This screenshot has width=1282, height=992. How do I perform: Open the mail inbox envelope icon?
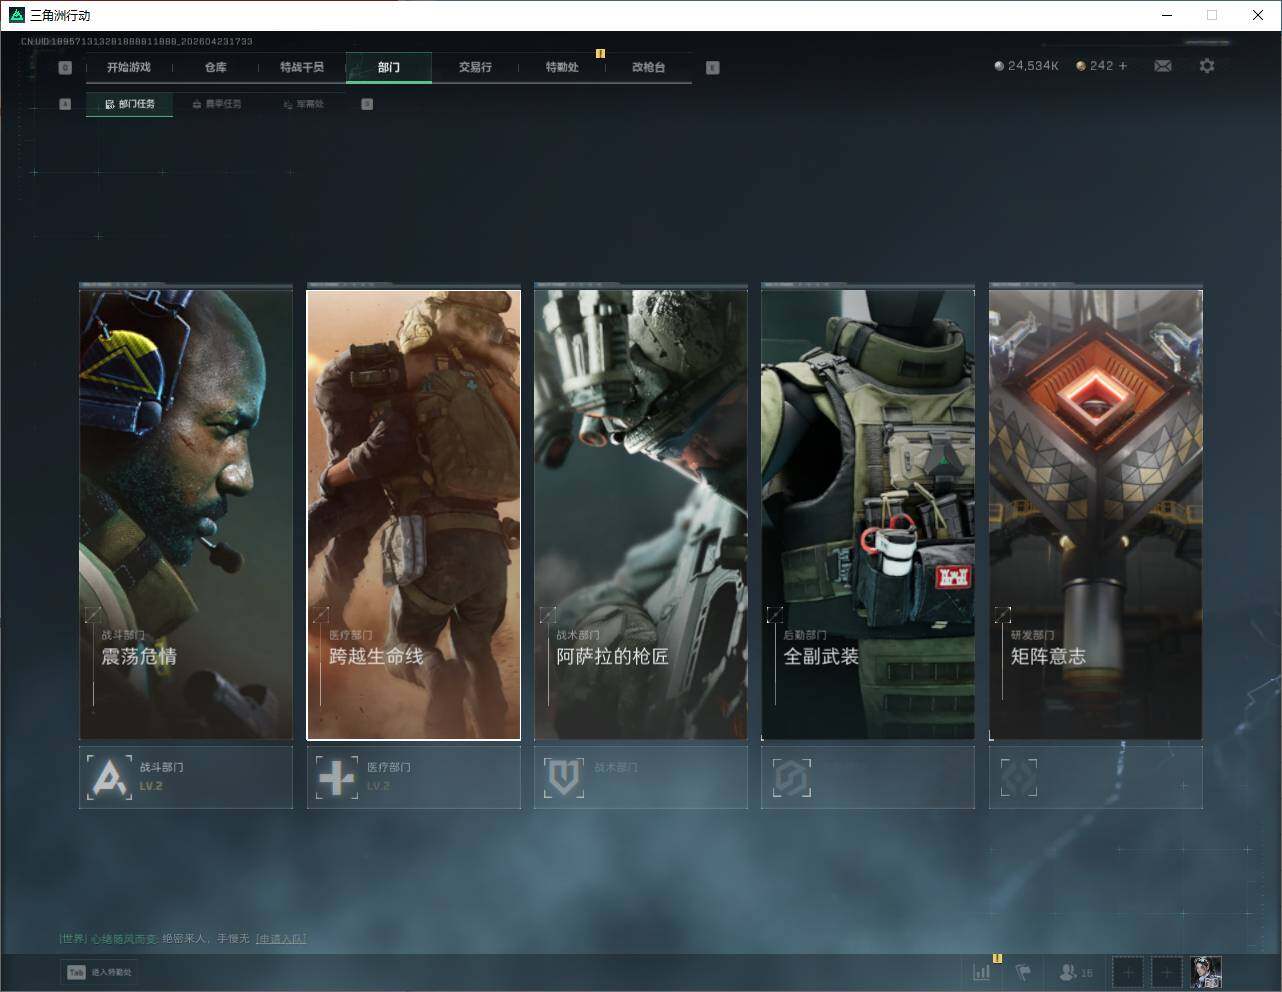coord(1163,66)
